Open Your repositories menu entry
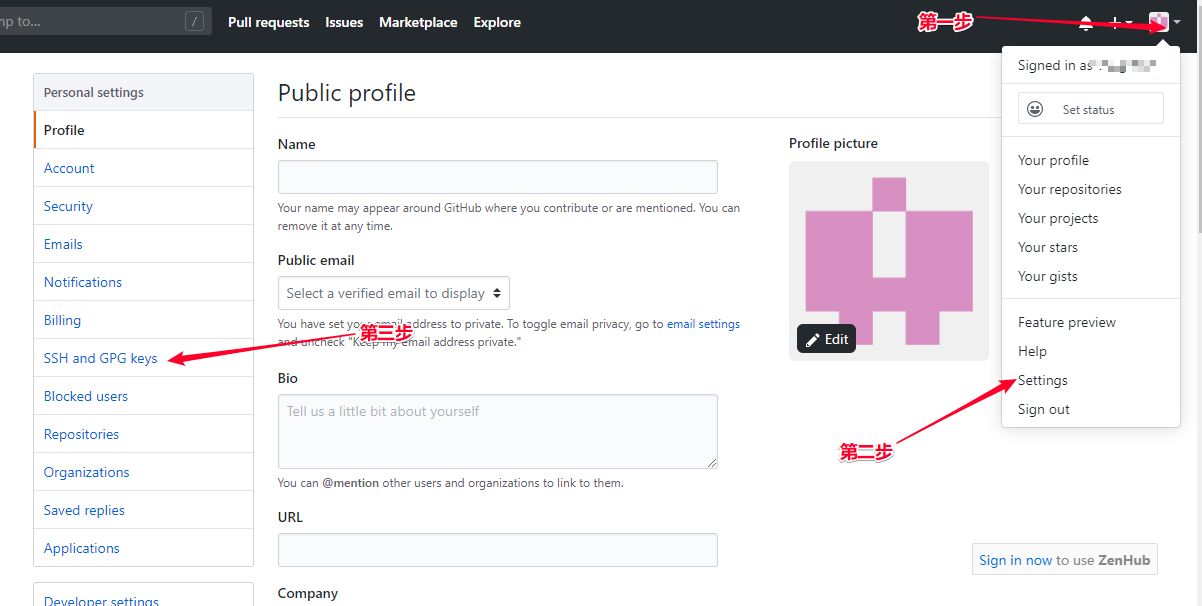The image size is (1202, 606). [x=1069, y=189]
